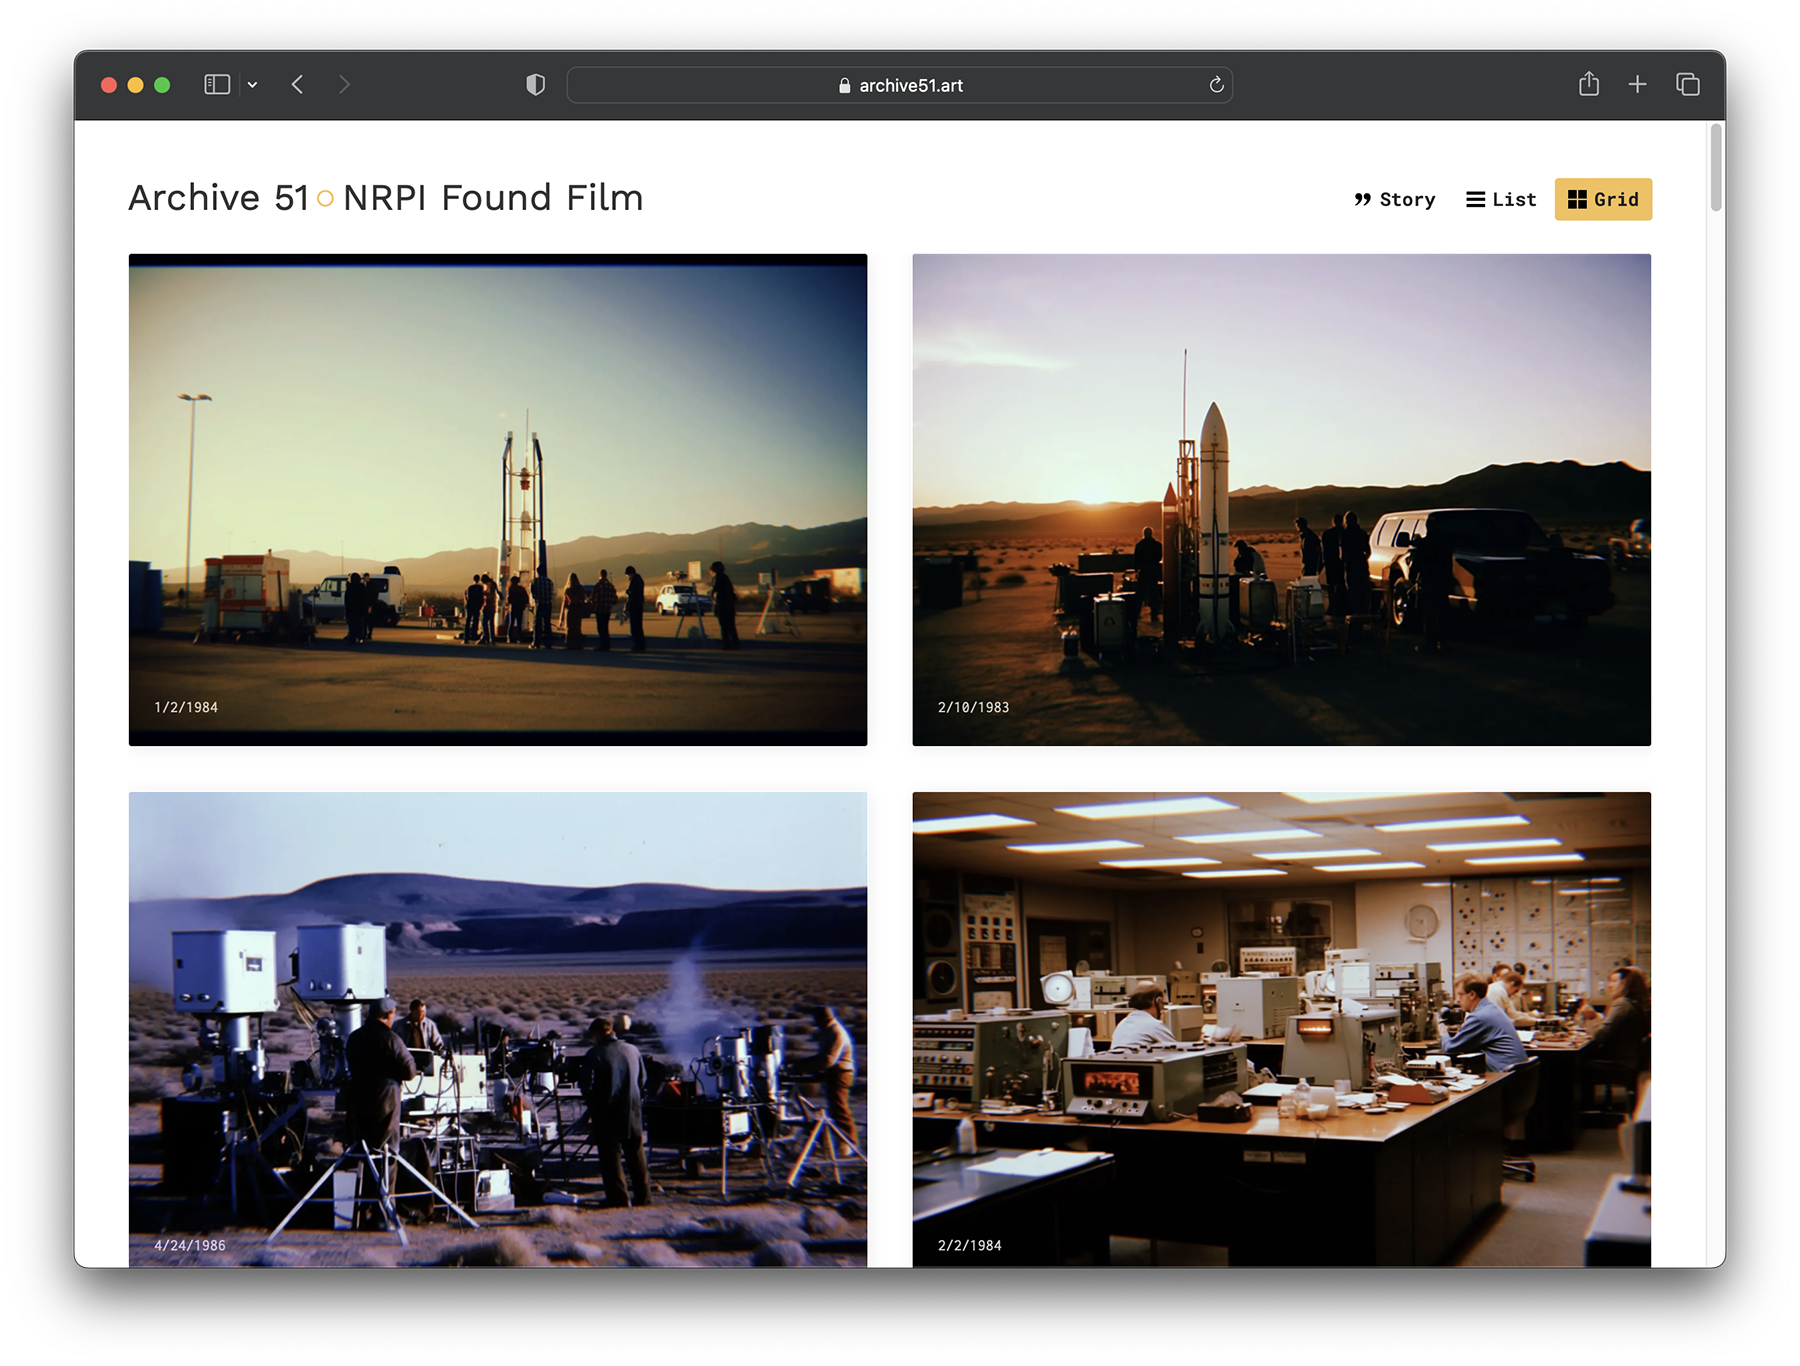
Task: Open the sunset rocket photo dated 2/10/1983
Action: [x=1282, y=500]
